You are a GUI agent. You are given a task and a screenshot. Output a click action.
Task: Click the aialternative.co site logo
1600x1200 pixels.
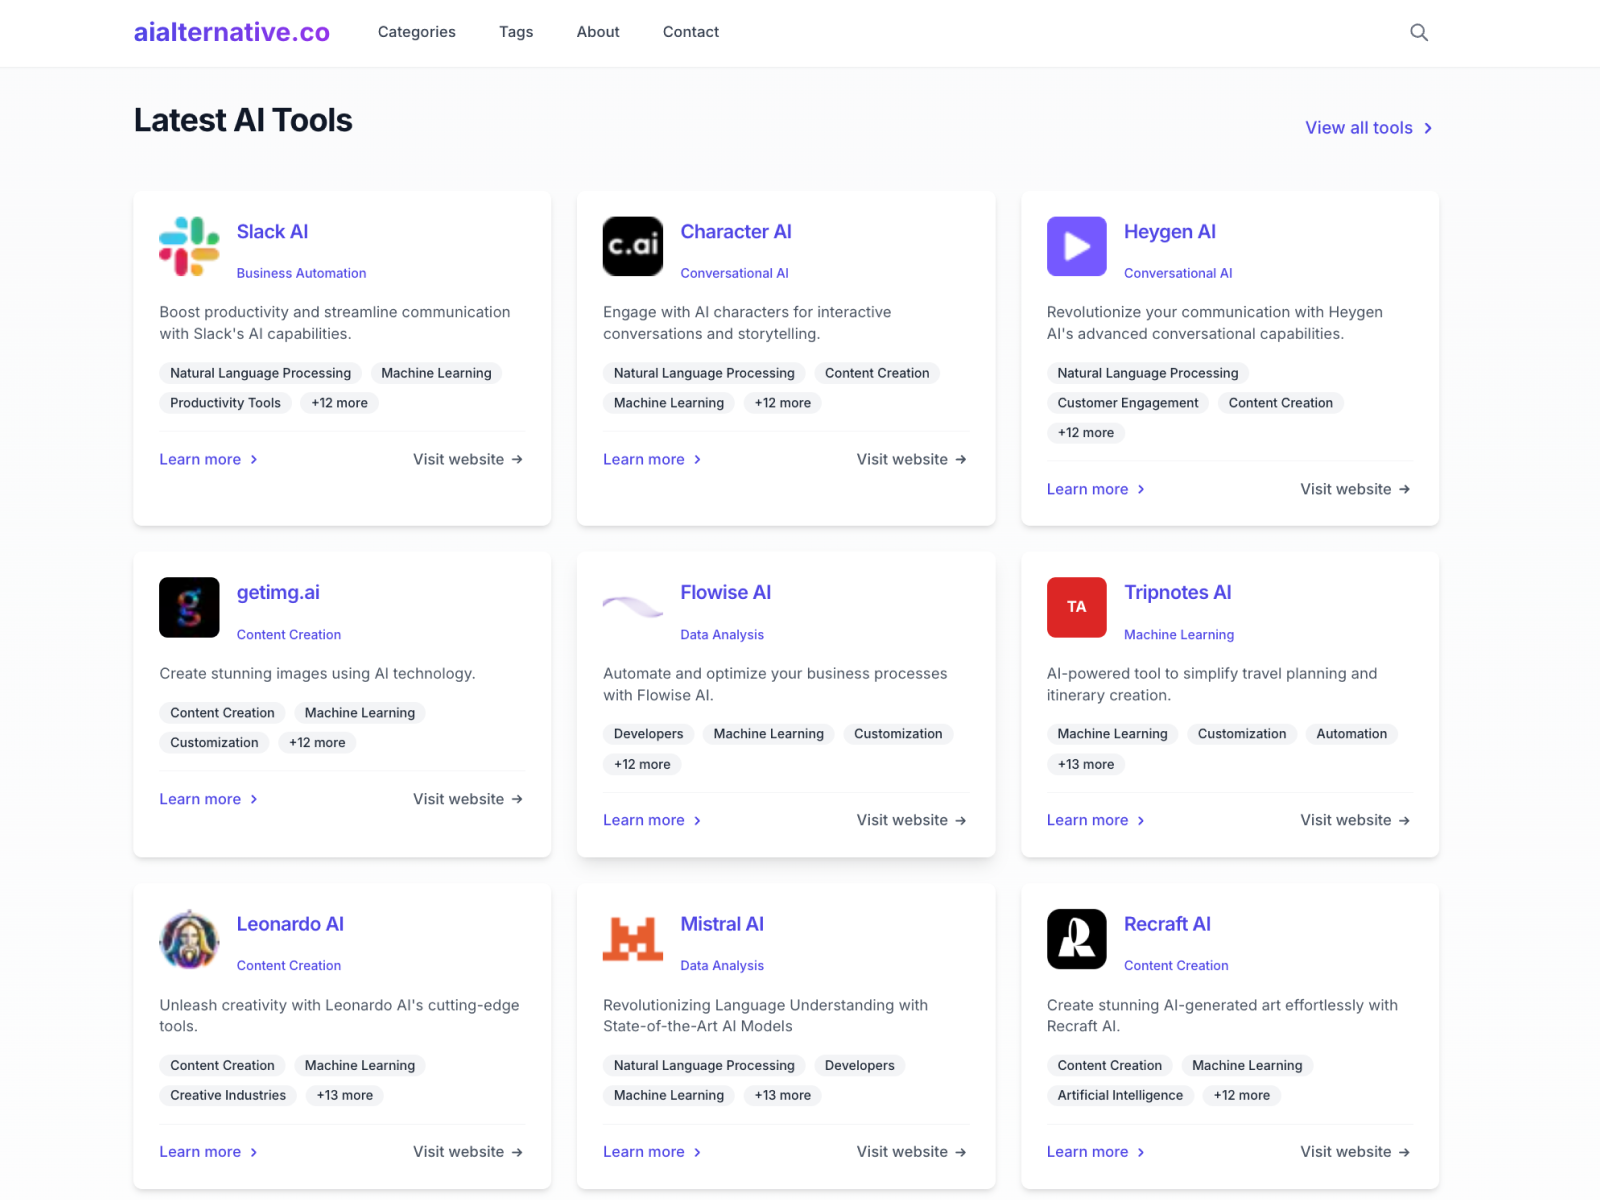[x=232, y=32]
